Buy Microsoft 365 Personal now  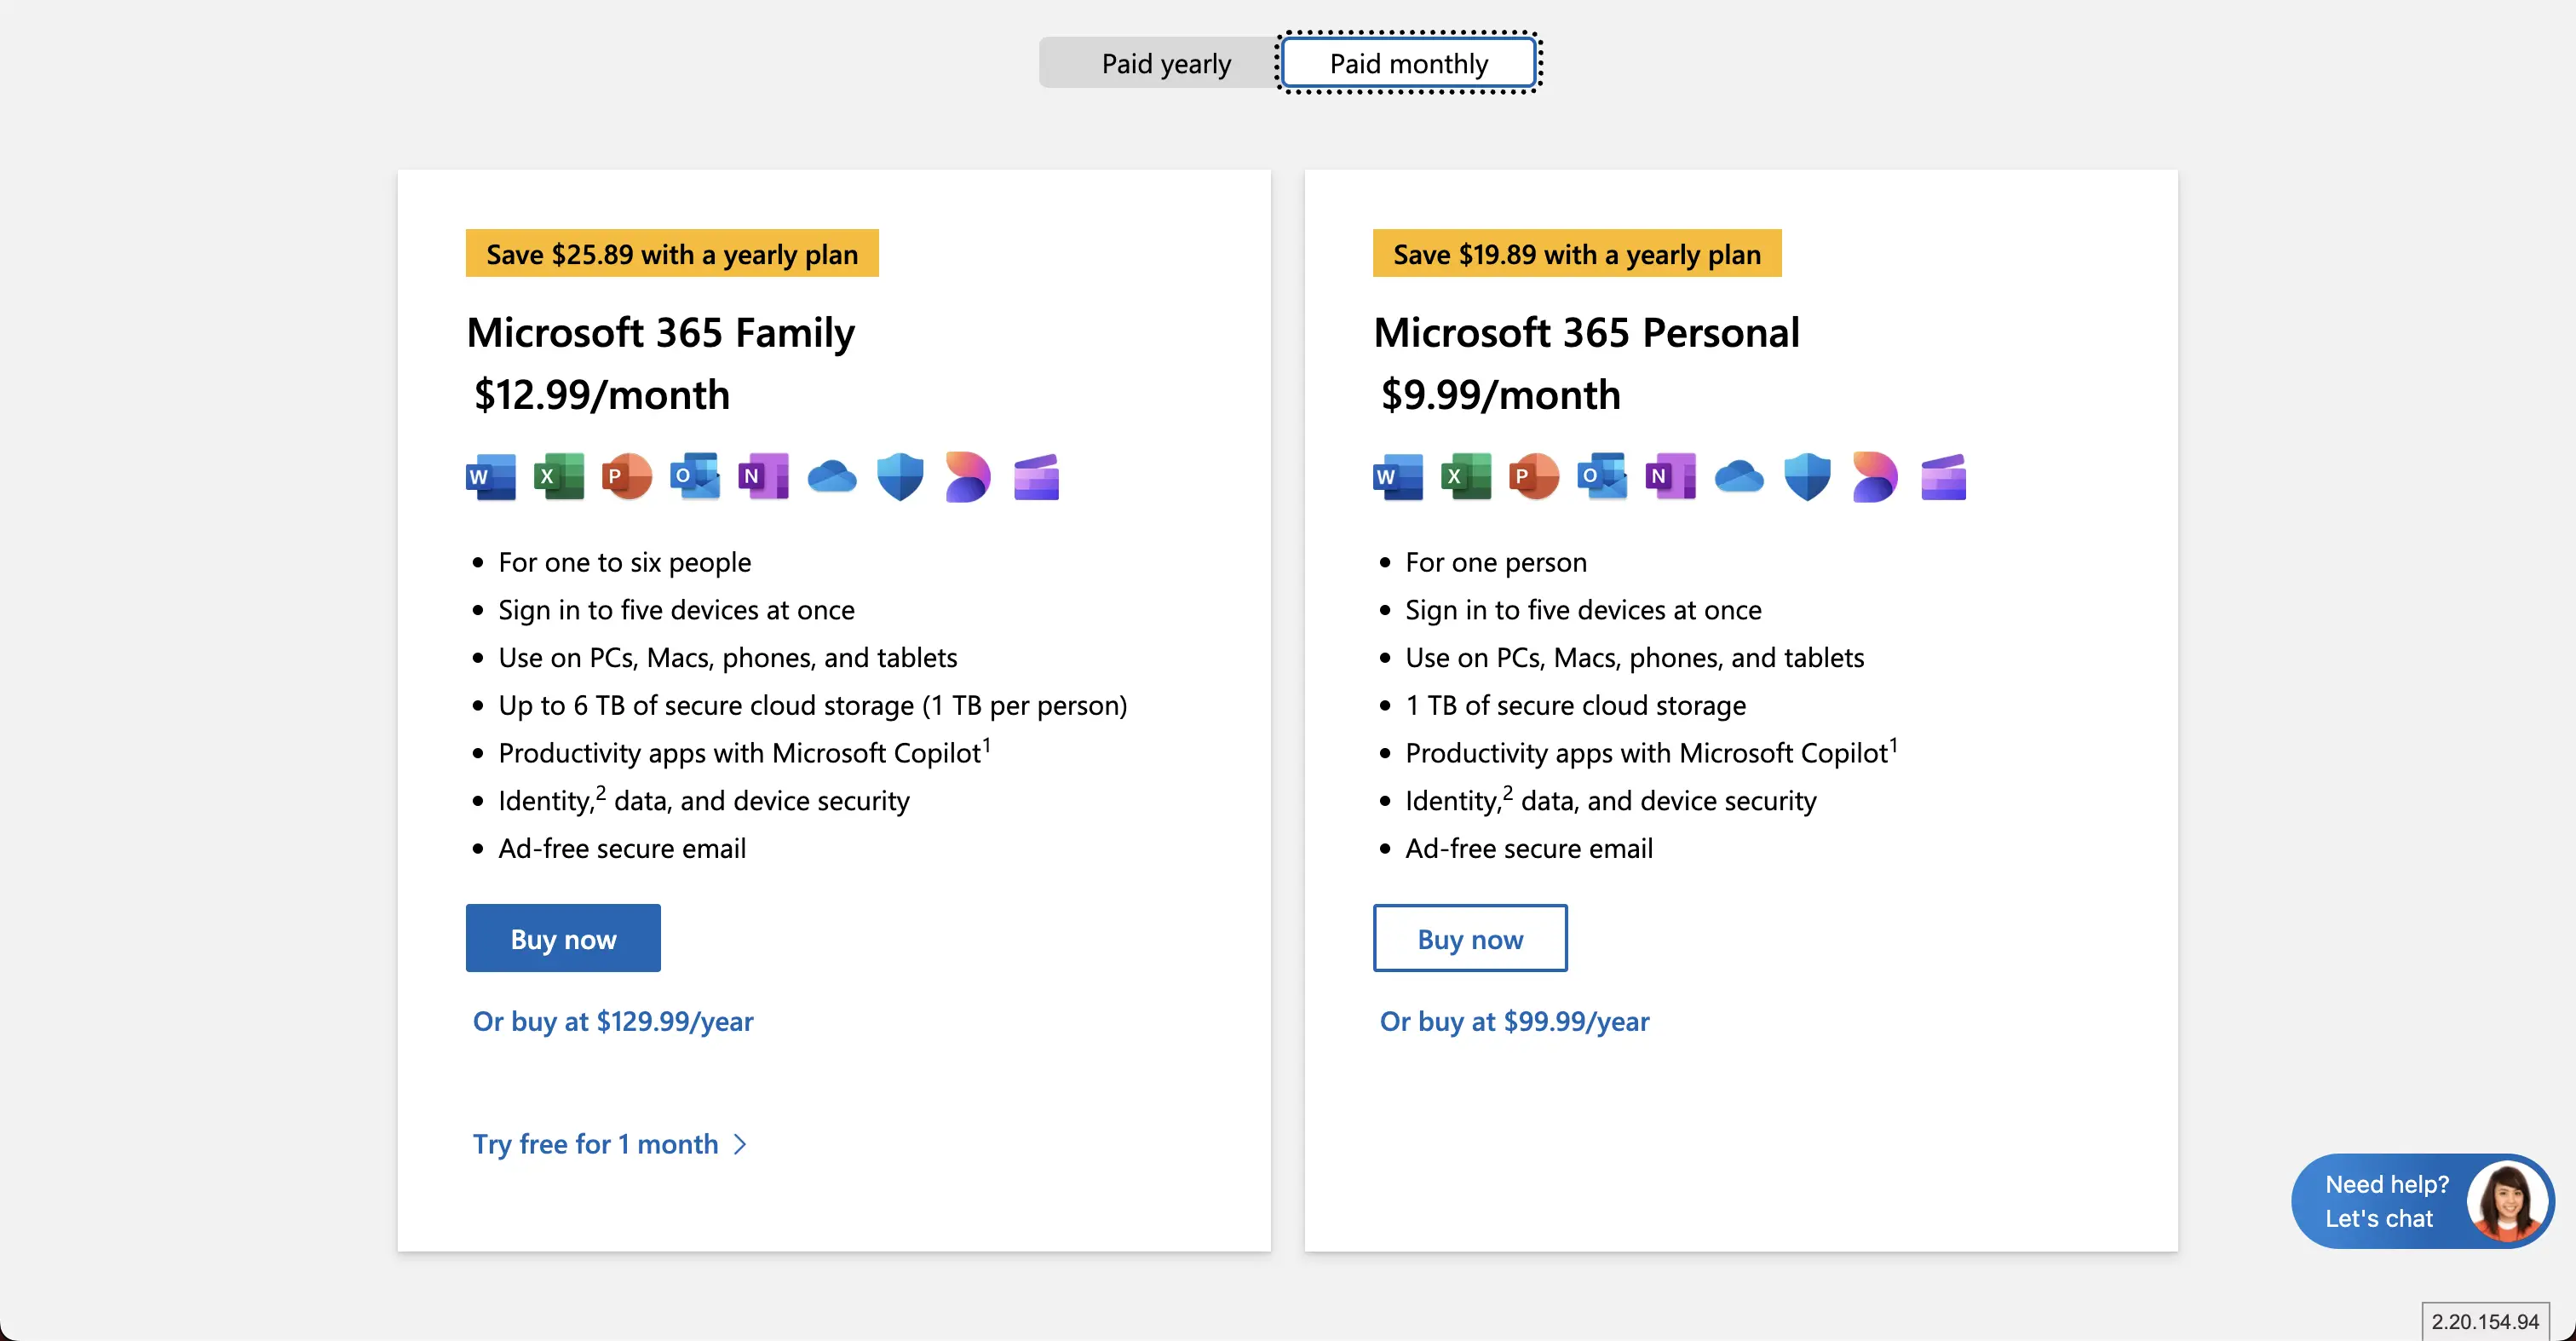click(x=1470, y=939)
